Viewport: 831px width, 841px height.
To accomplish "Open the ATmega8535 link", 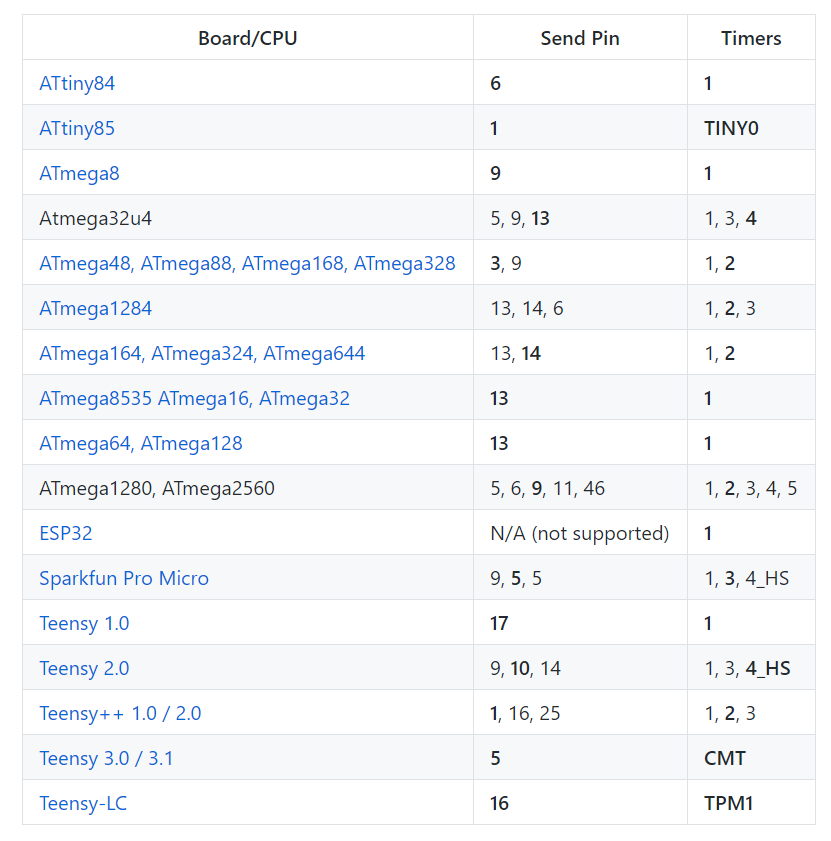I will pos(95,399).
